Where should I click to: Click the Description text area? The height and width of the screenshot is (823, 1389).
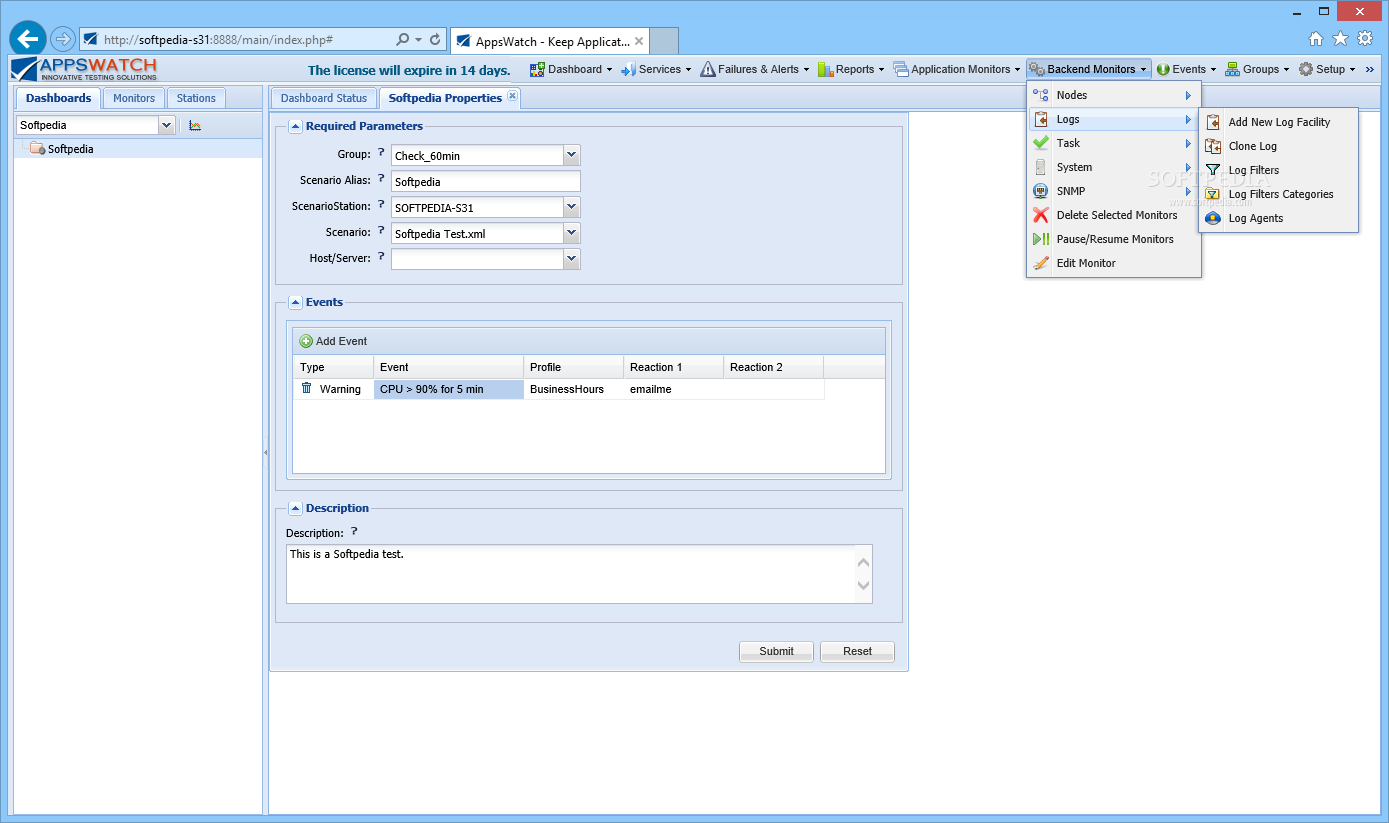[579, 574]
